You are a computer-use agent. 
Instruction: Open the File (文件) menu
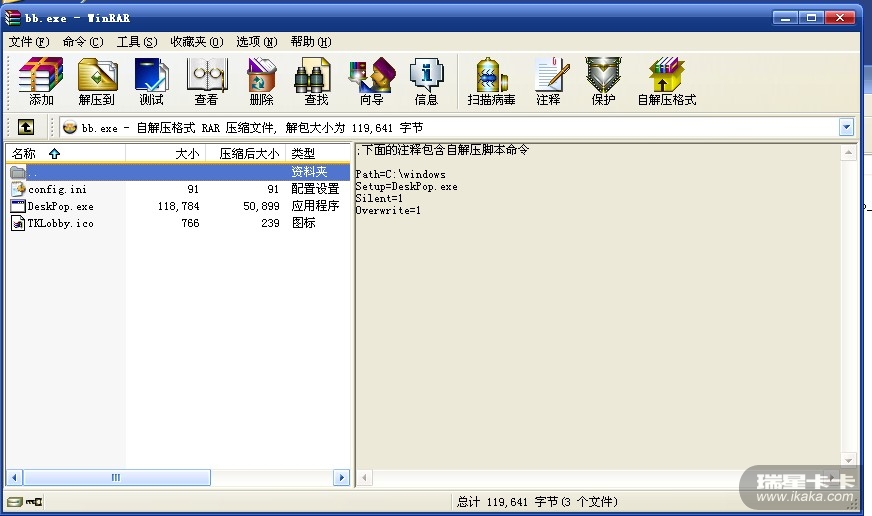pos(29,42)
